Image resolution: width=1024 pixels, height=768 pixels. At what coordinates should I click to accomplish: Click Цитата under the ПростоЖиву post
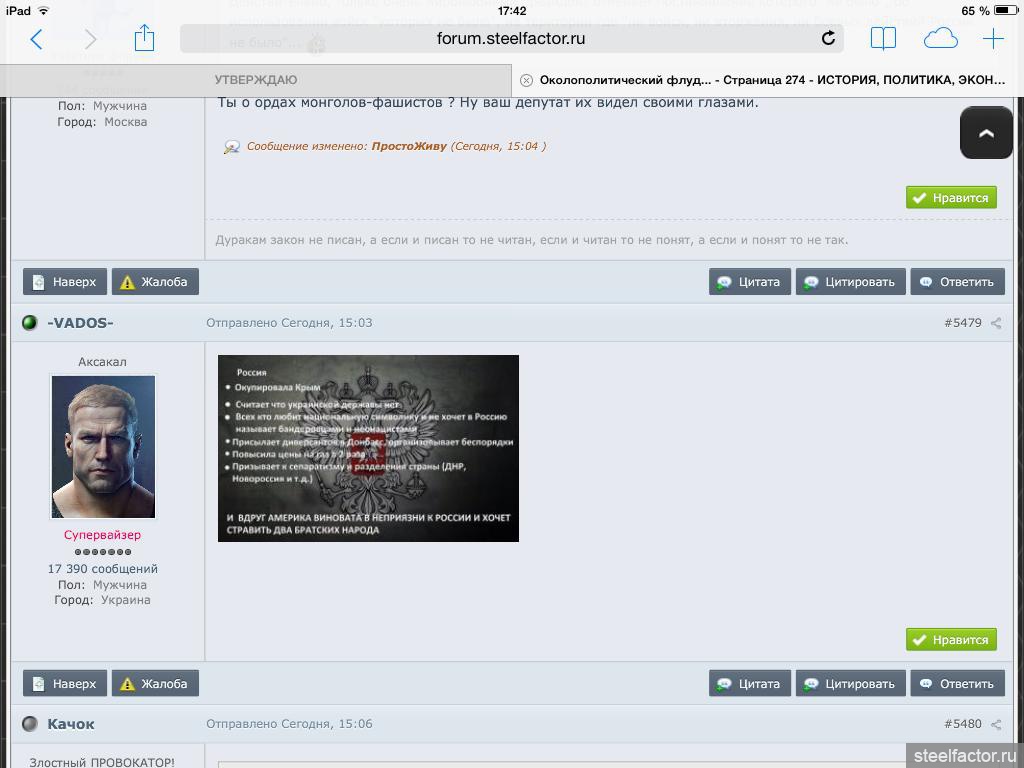tap(750, 281)
